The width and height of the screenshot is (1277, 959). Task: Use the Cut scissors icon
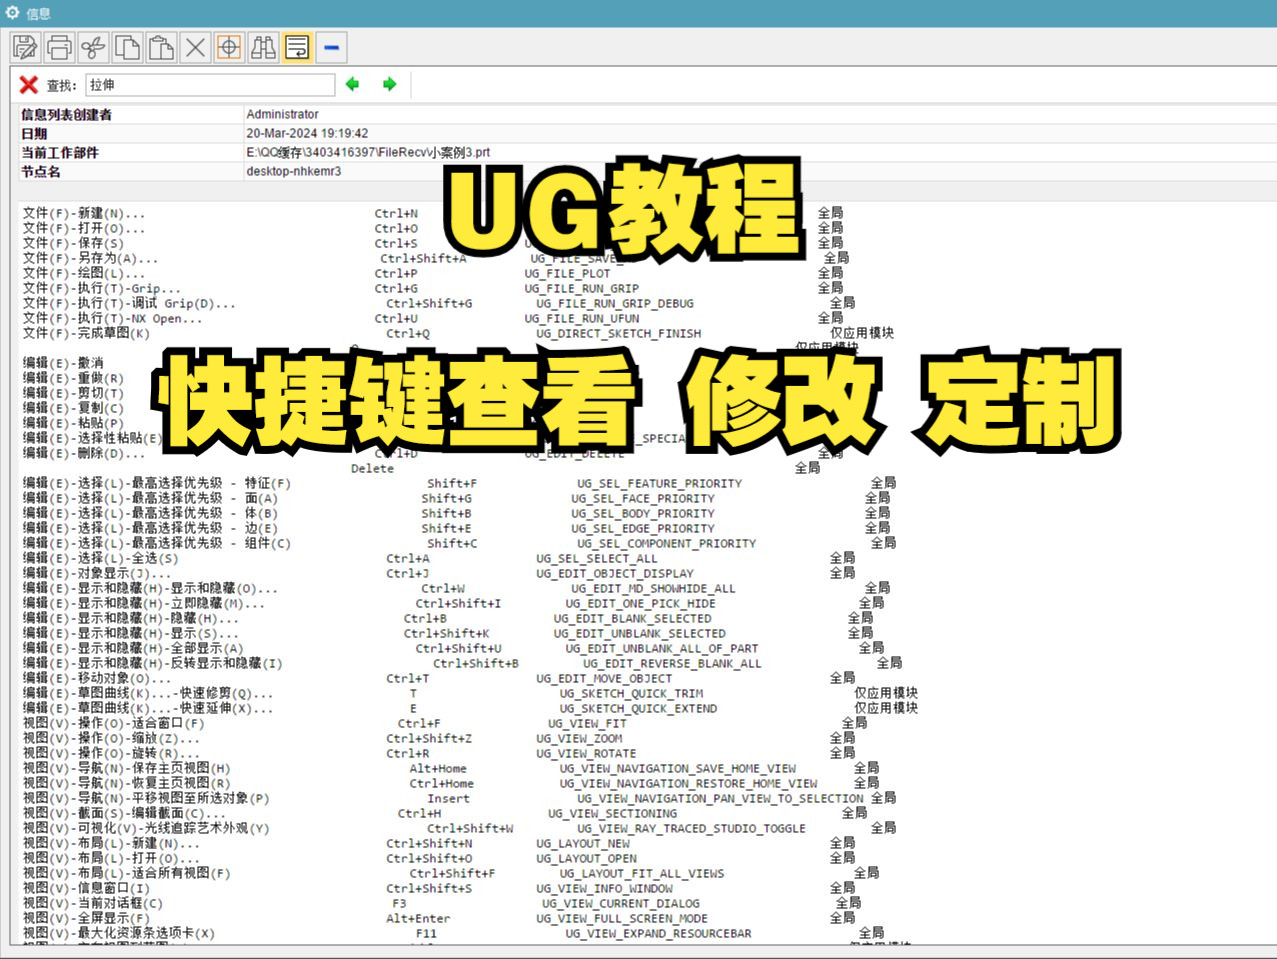tap(92, 46)
